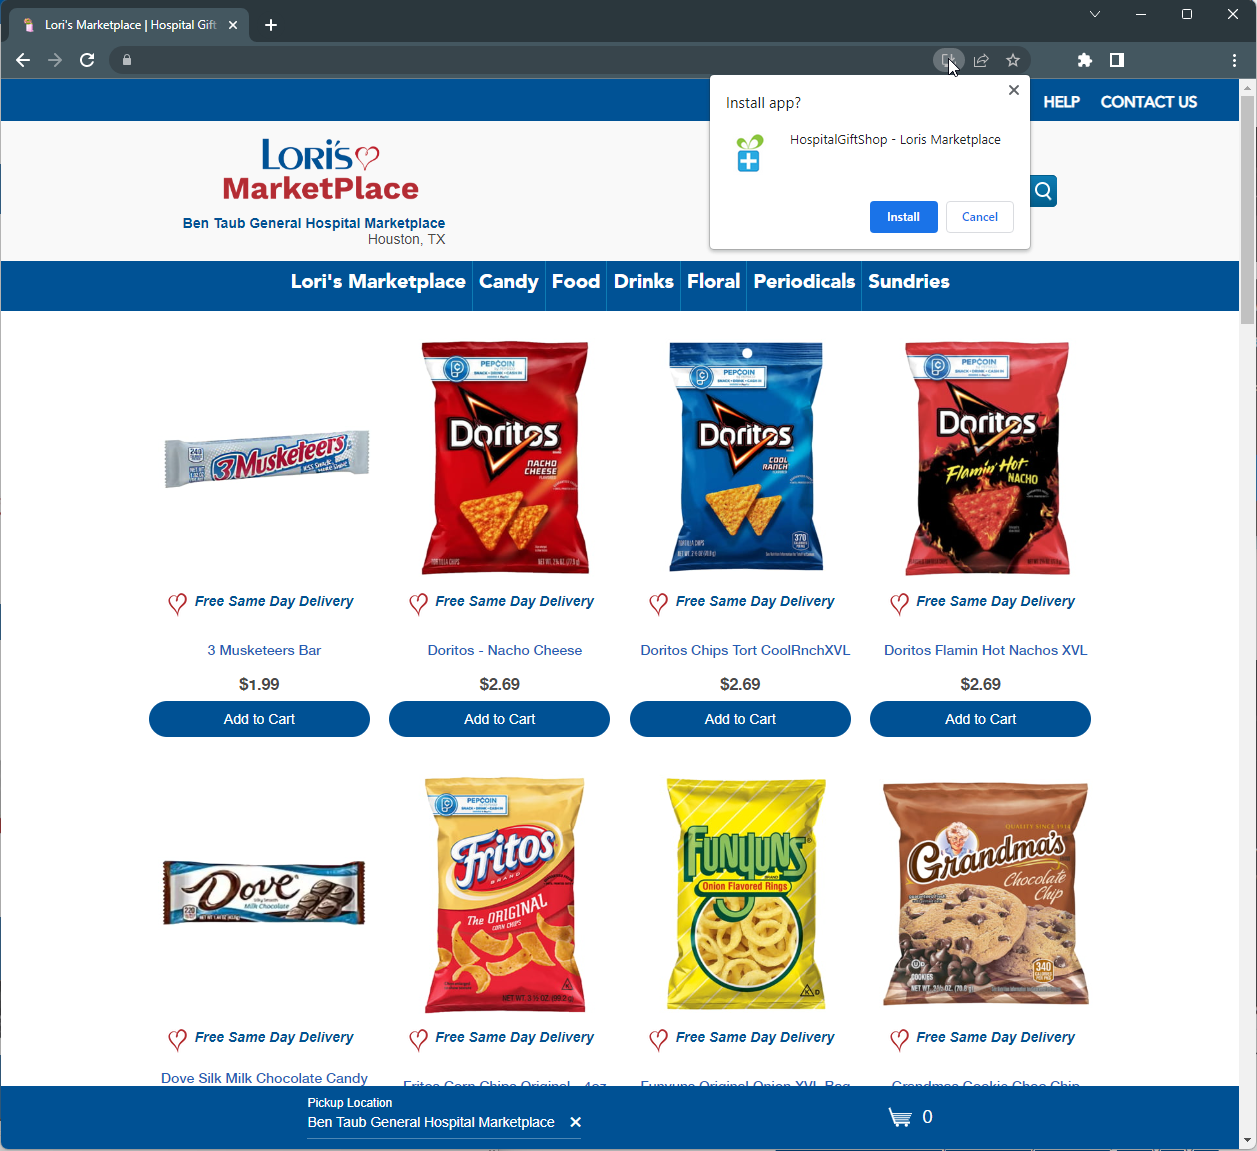Add 3 Musketeers Bar to cart
1257x1151 pixels.
tap(259, 719)
